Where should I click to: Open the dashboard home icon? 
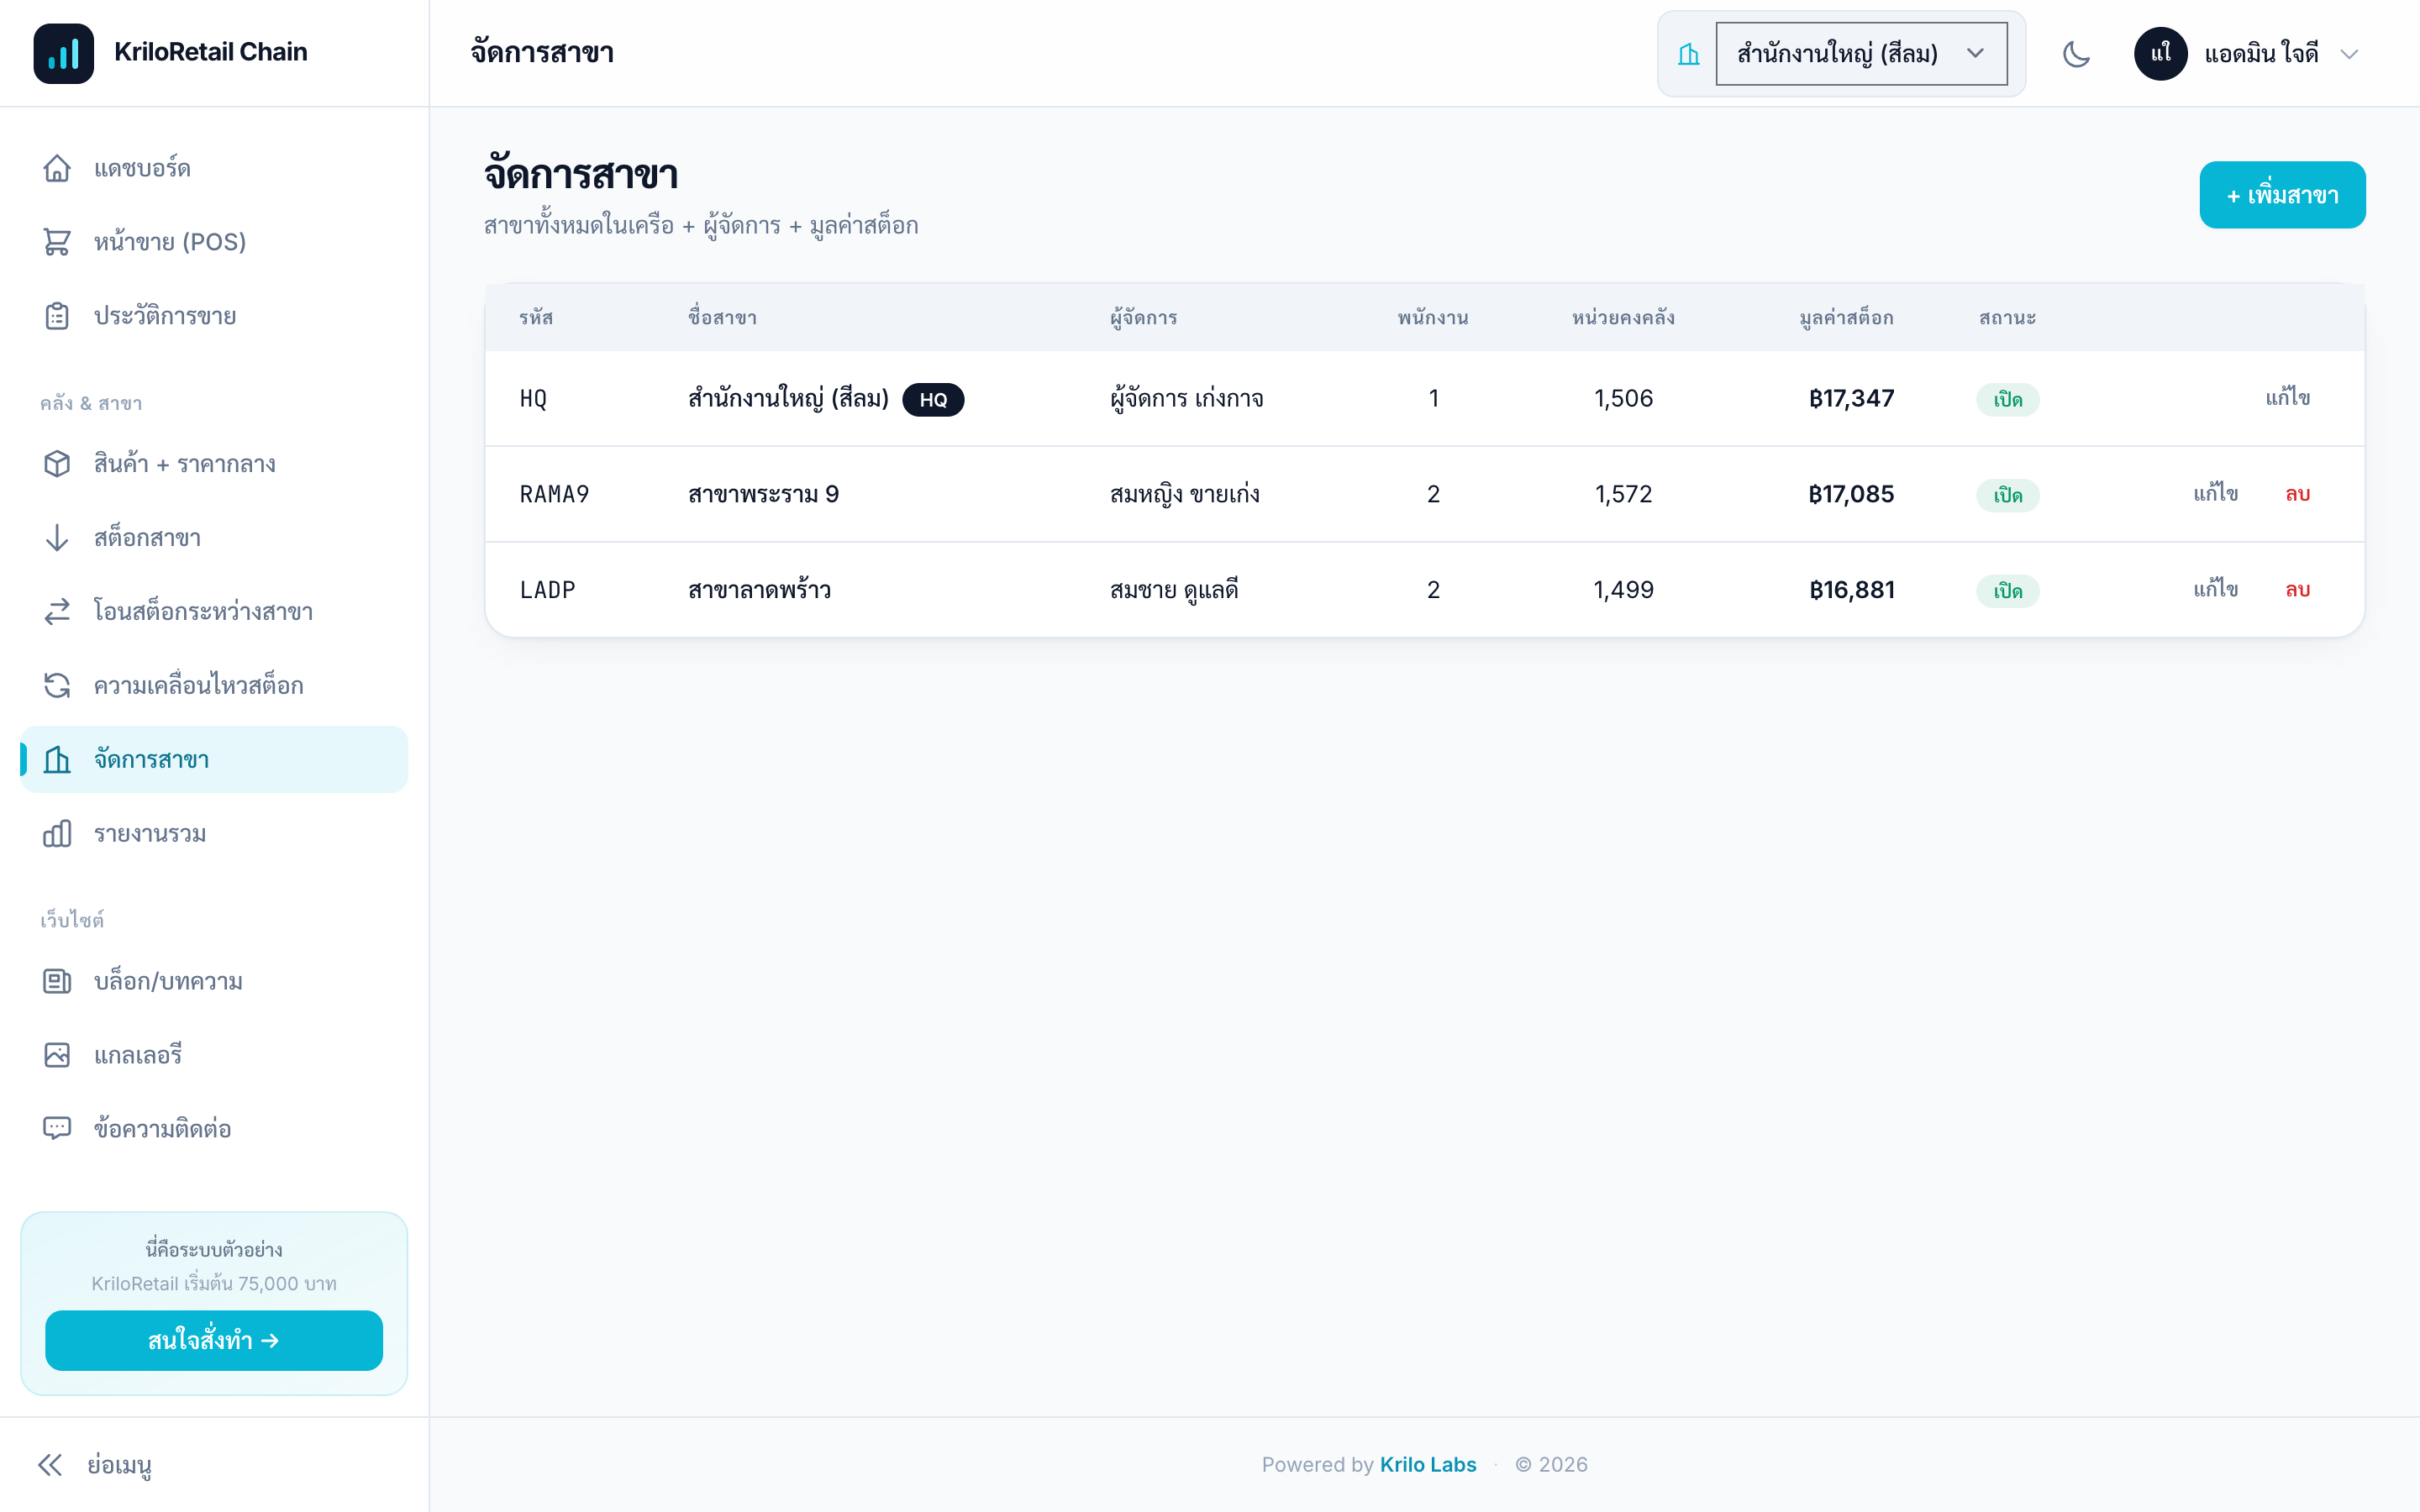click(x=57, y=168)
